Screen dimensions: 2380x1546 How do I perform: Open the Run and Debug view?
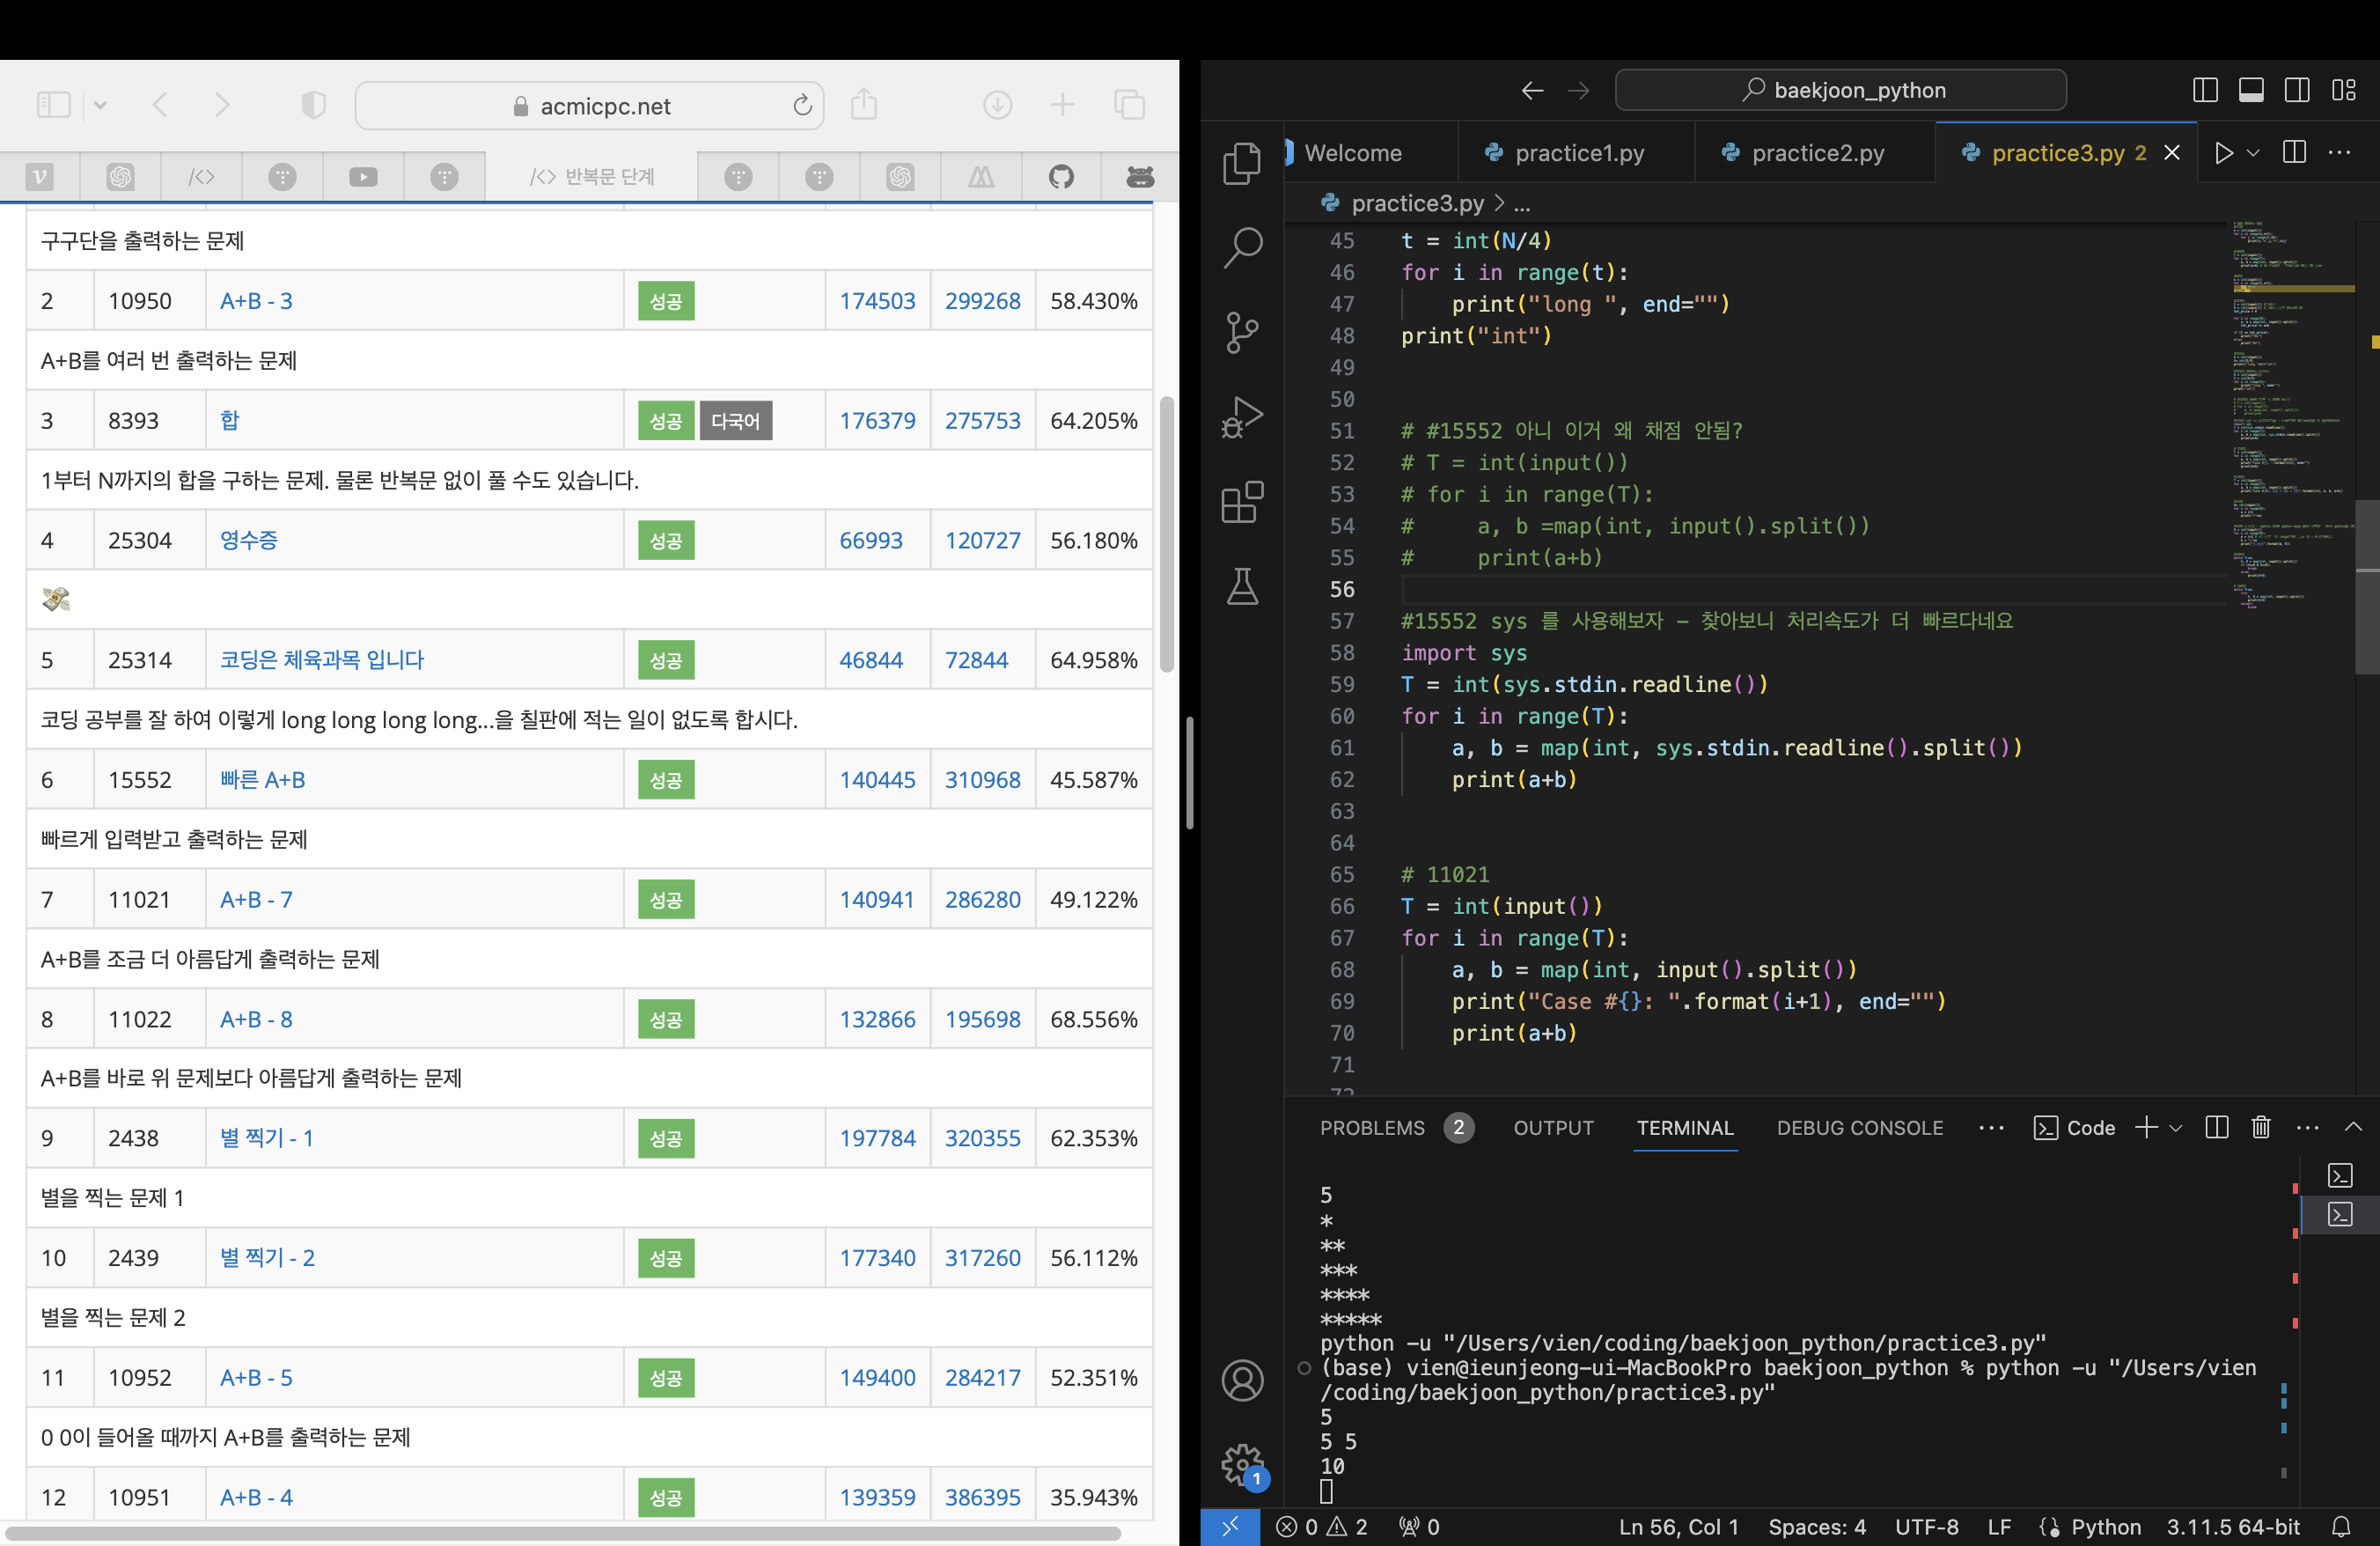pos(1242,417)
